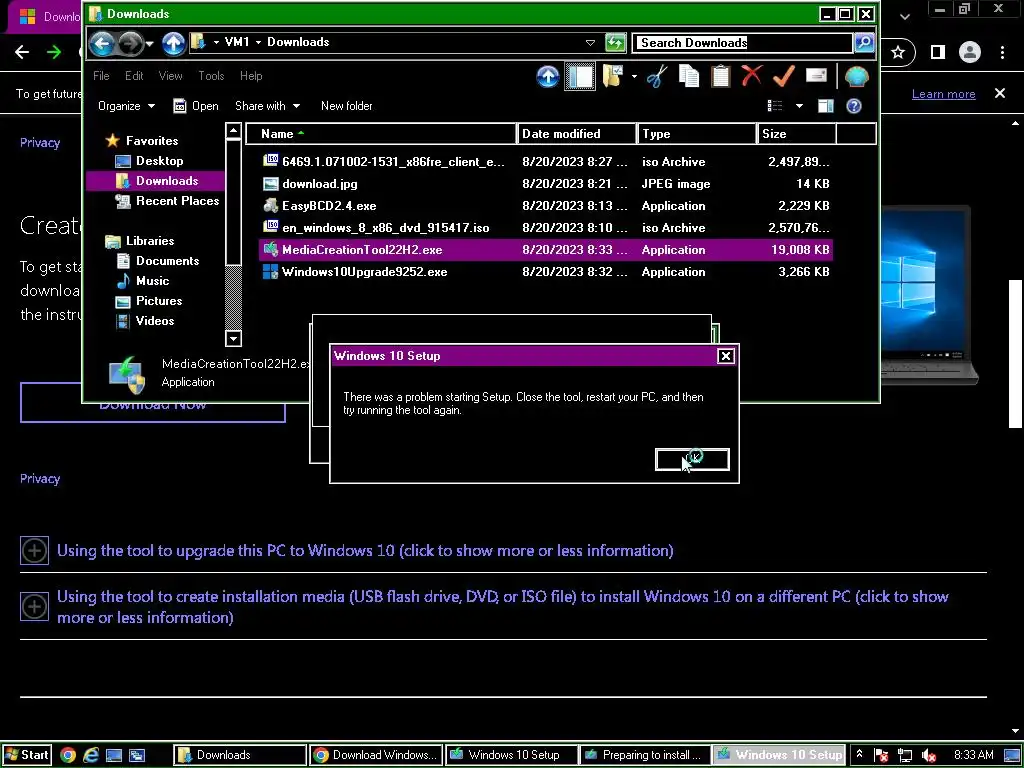Toggle the navigation pane toolbar icon

point(579,76)
